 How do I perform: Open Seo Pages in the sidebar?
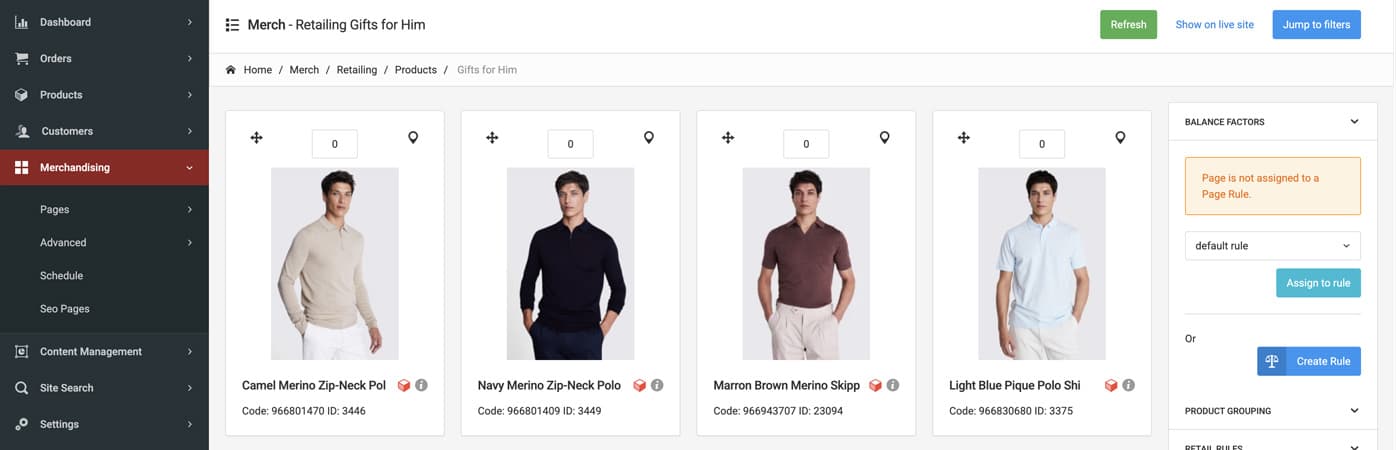[x=64, y=309]
